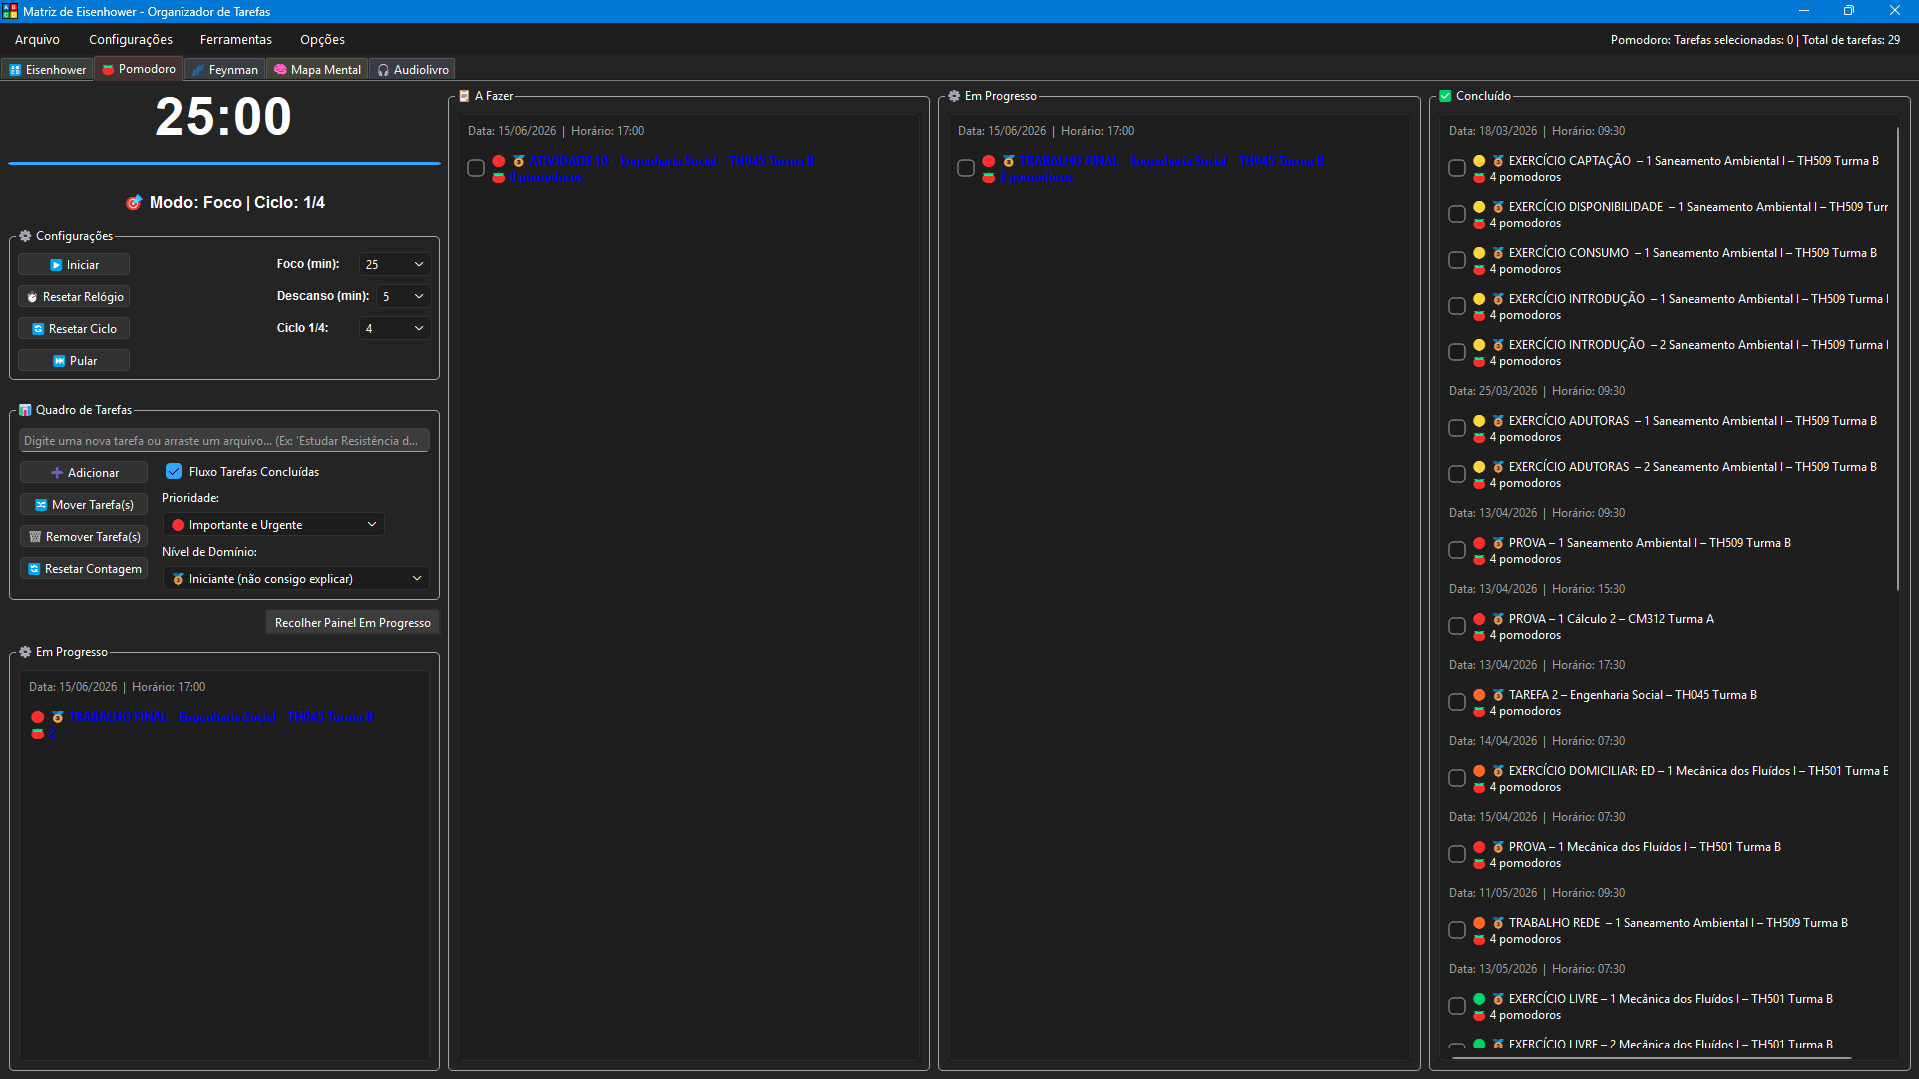The height and width of the screenshot is (1079, 1919).
Task: Mark the TRABALHO REDE – 1 checkbox
Action: pos(1457,930)
